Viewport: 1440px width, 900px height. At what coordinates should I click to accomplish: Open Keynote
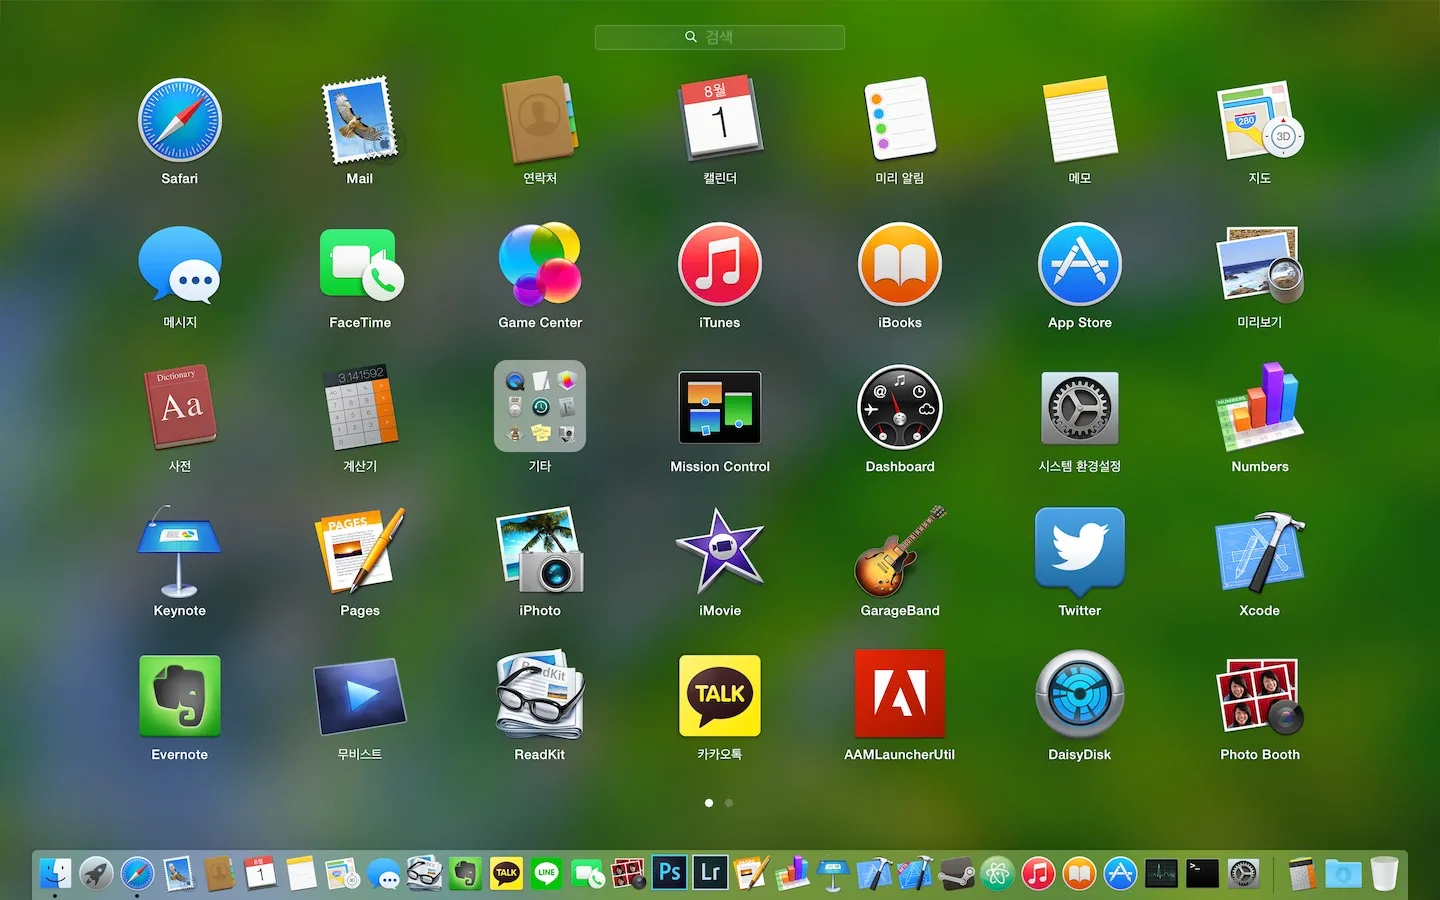click(x=180, y=550)
